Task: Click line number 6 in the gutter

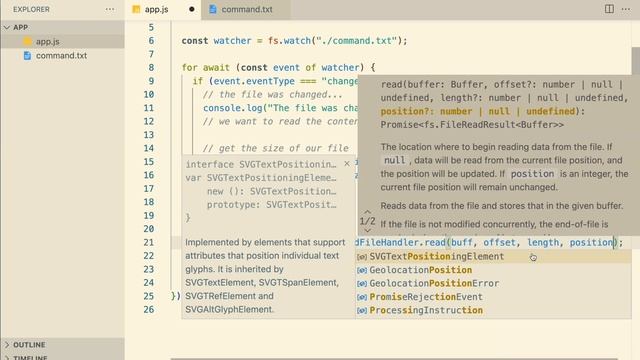Action: pyautogui.click(x=151, y=41)
